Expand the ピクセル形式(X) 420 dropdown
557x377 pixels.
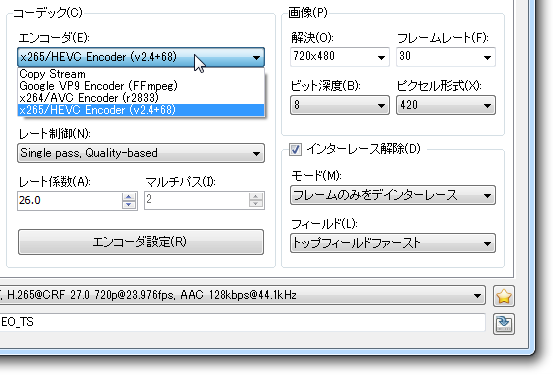coord(446,105)
